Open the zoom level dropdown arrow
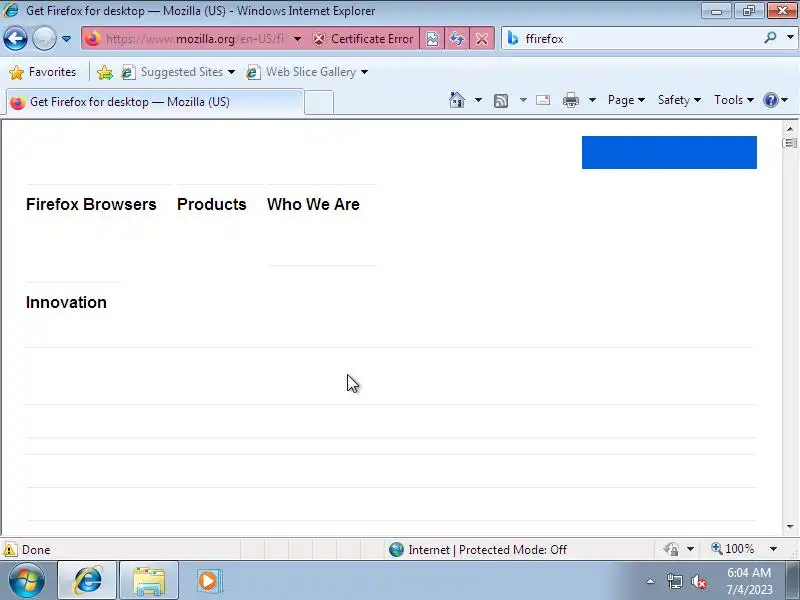Image resolution: width=800 pixels, height=600 pixels. [x=773, y=549]
